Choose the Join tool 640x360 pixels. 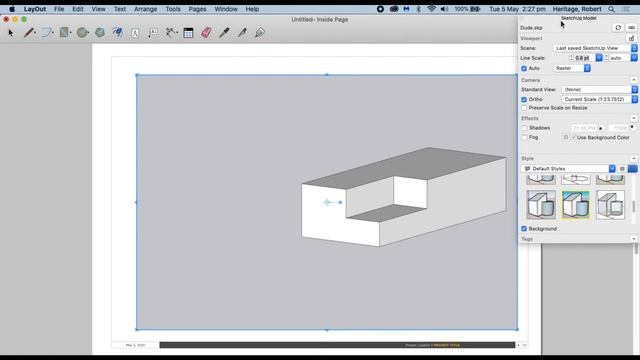tap(260, 33)
